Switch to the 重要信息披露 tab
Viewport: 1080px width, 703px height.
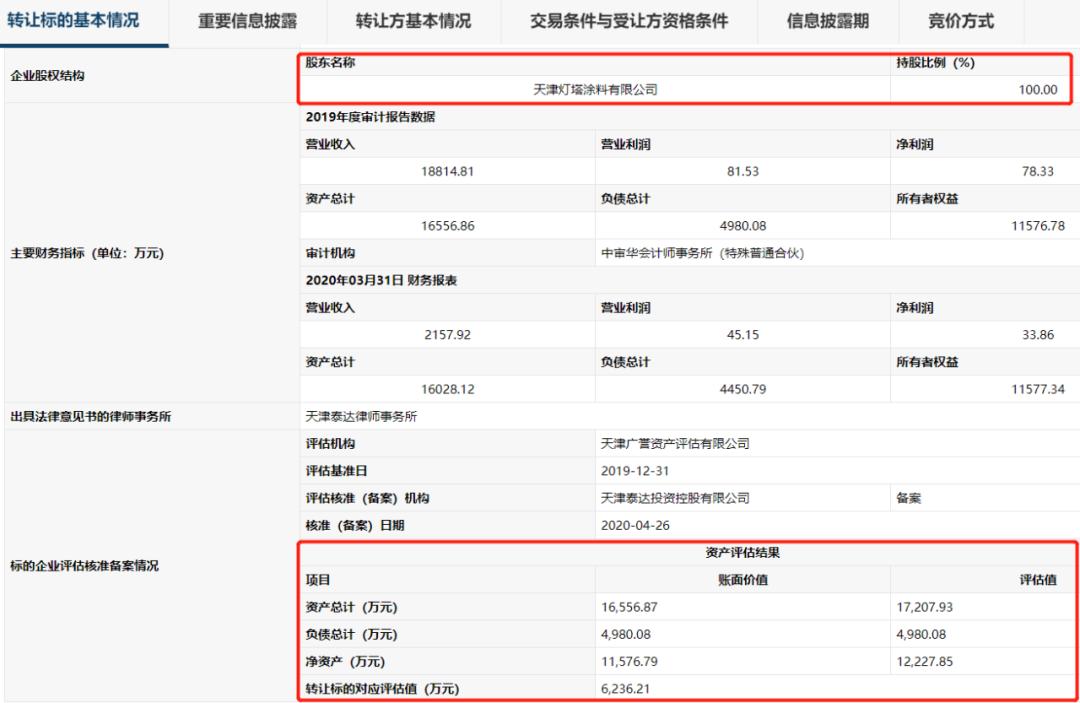[248, 21]
